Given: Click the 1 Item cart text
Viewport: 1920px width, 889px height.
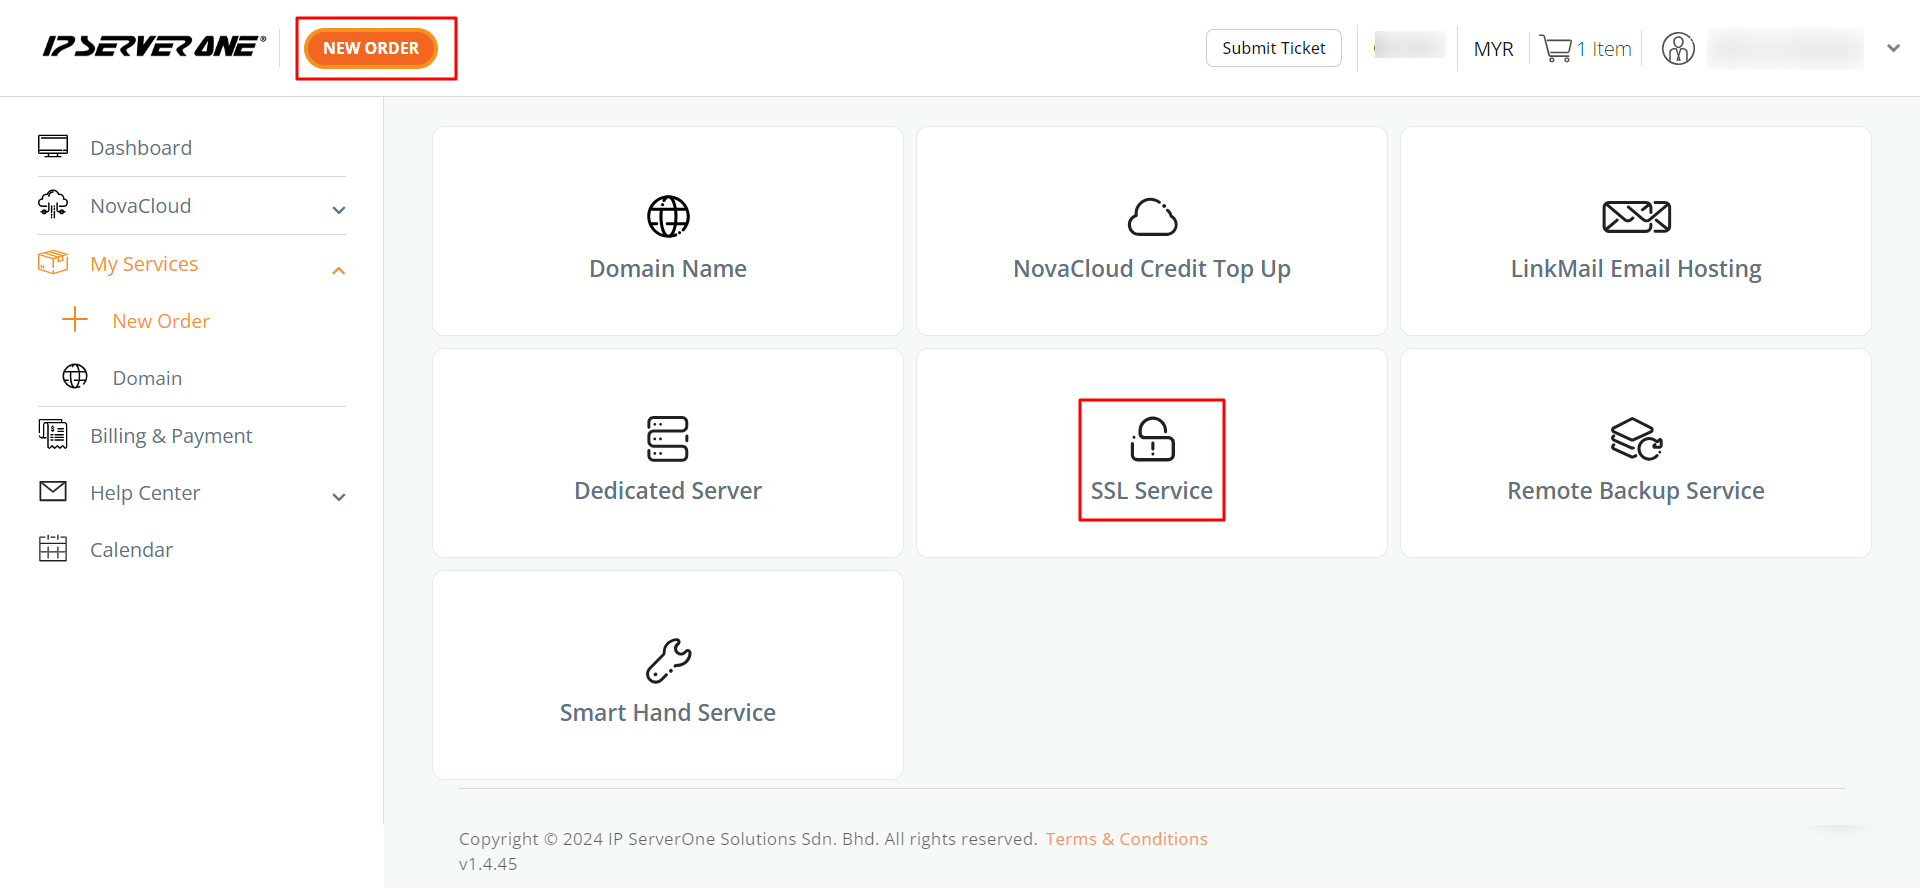Looking at the screenshot, I should [1604, 49].
